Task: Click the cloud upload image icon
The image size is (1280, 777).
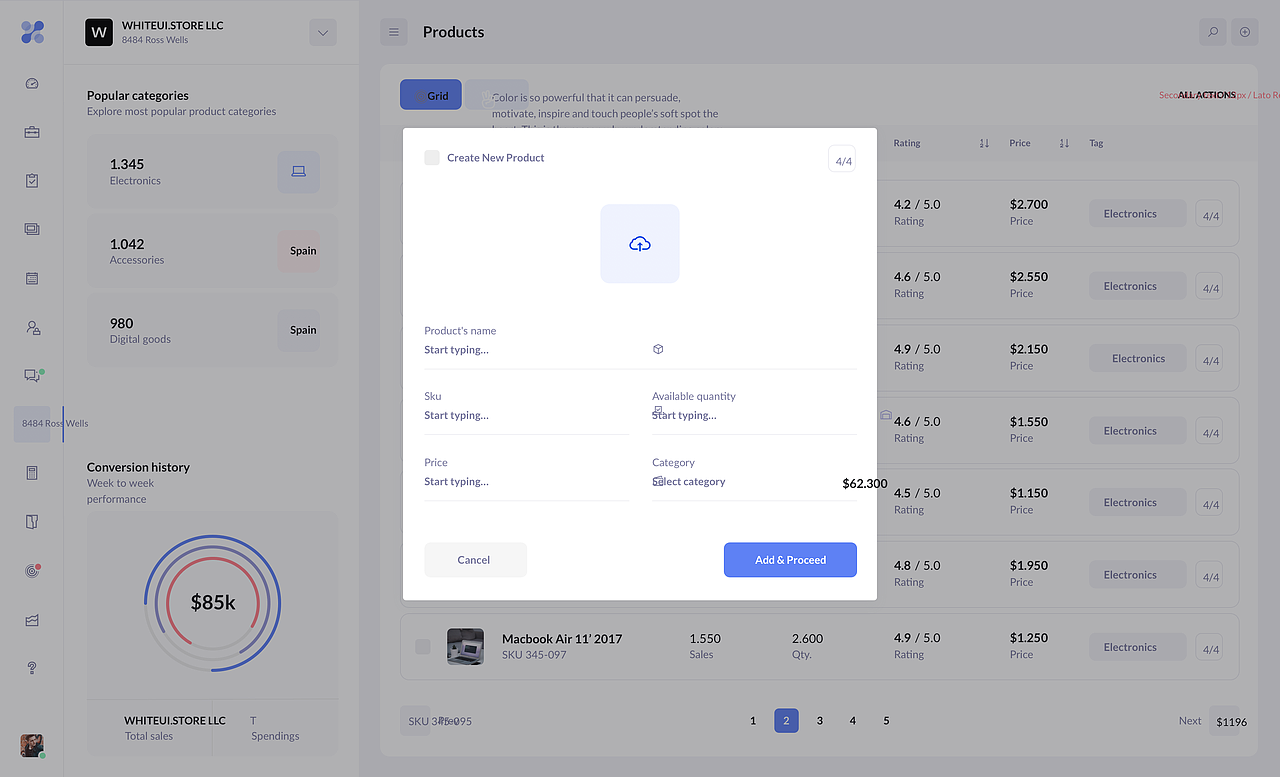Action: (x=640, y=244)
